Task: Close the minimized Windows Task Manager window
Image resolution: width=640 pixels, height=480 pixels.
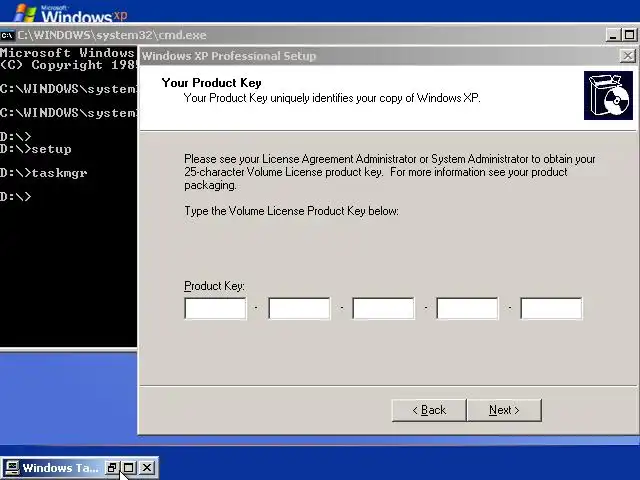Action: point(147,468)
